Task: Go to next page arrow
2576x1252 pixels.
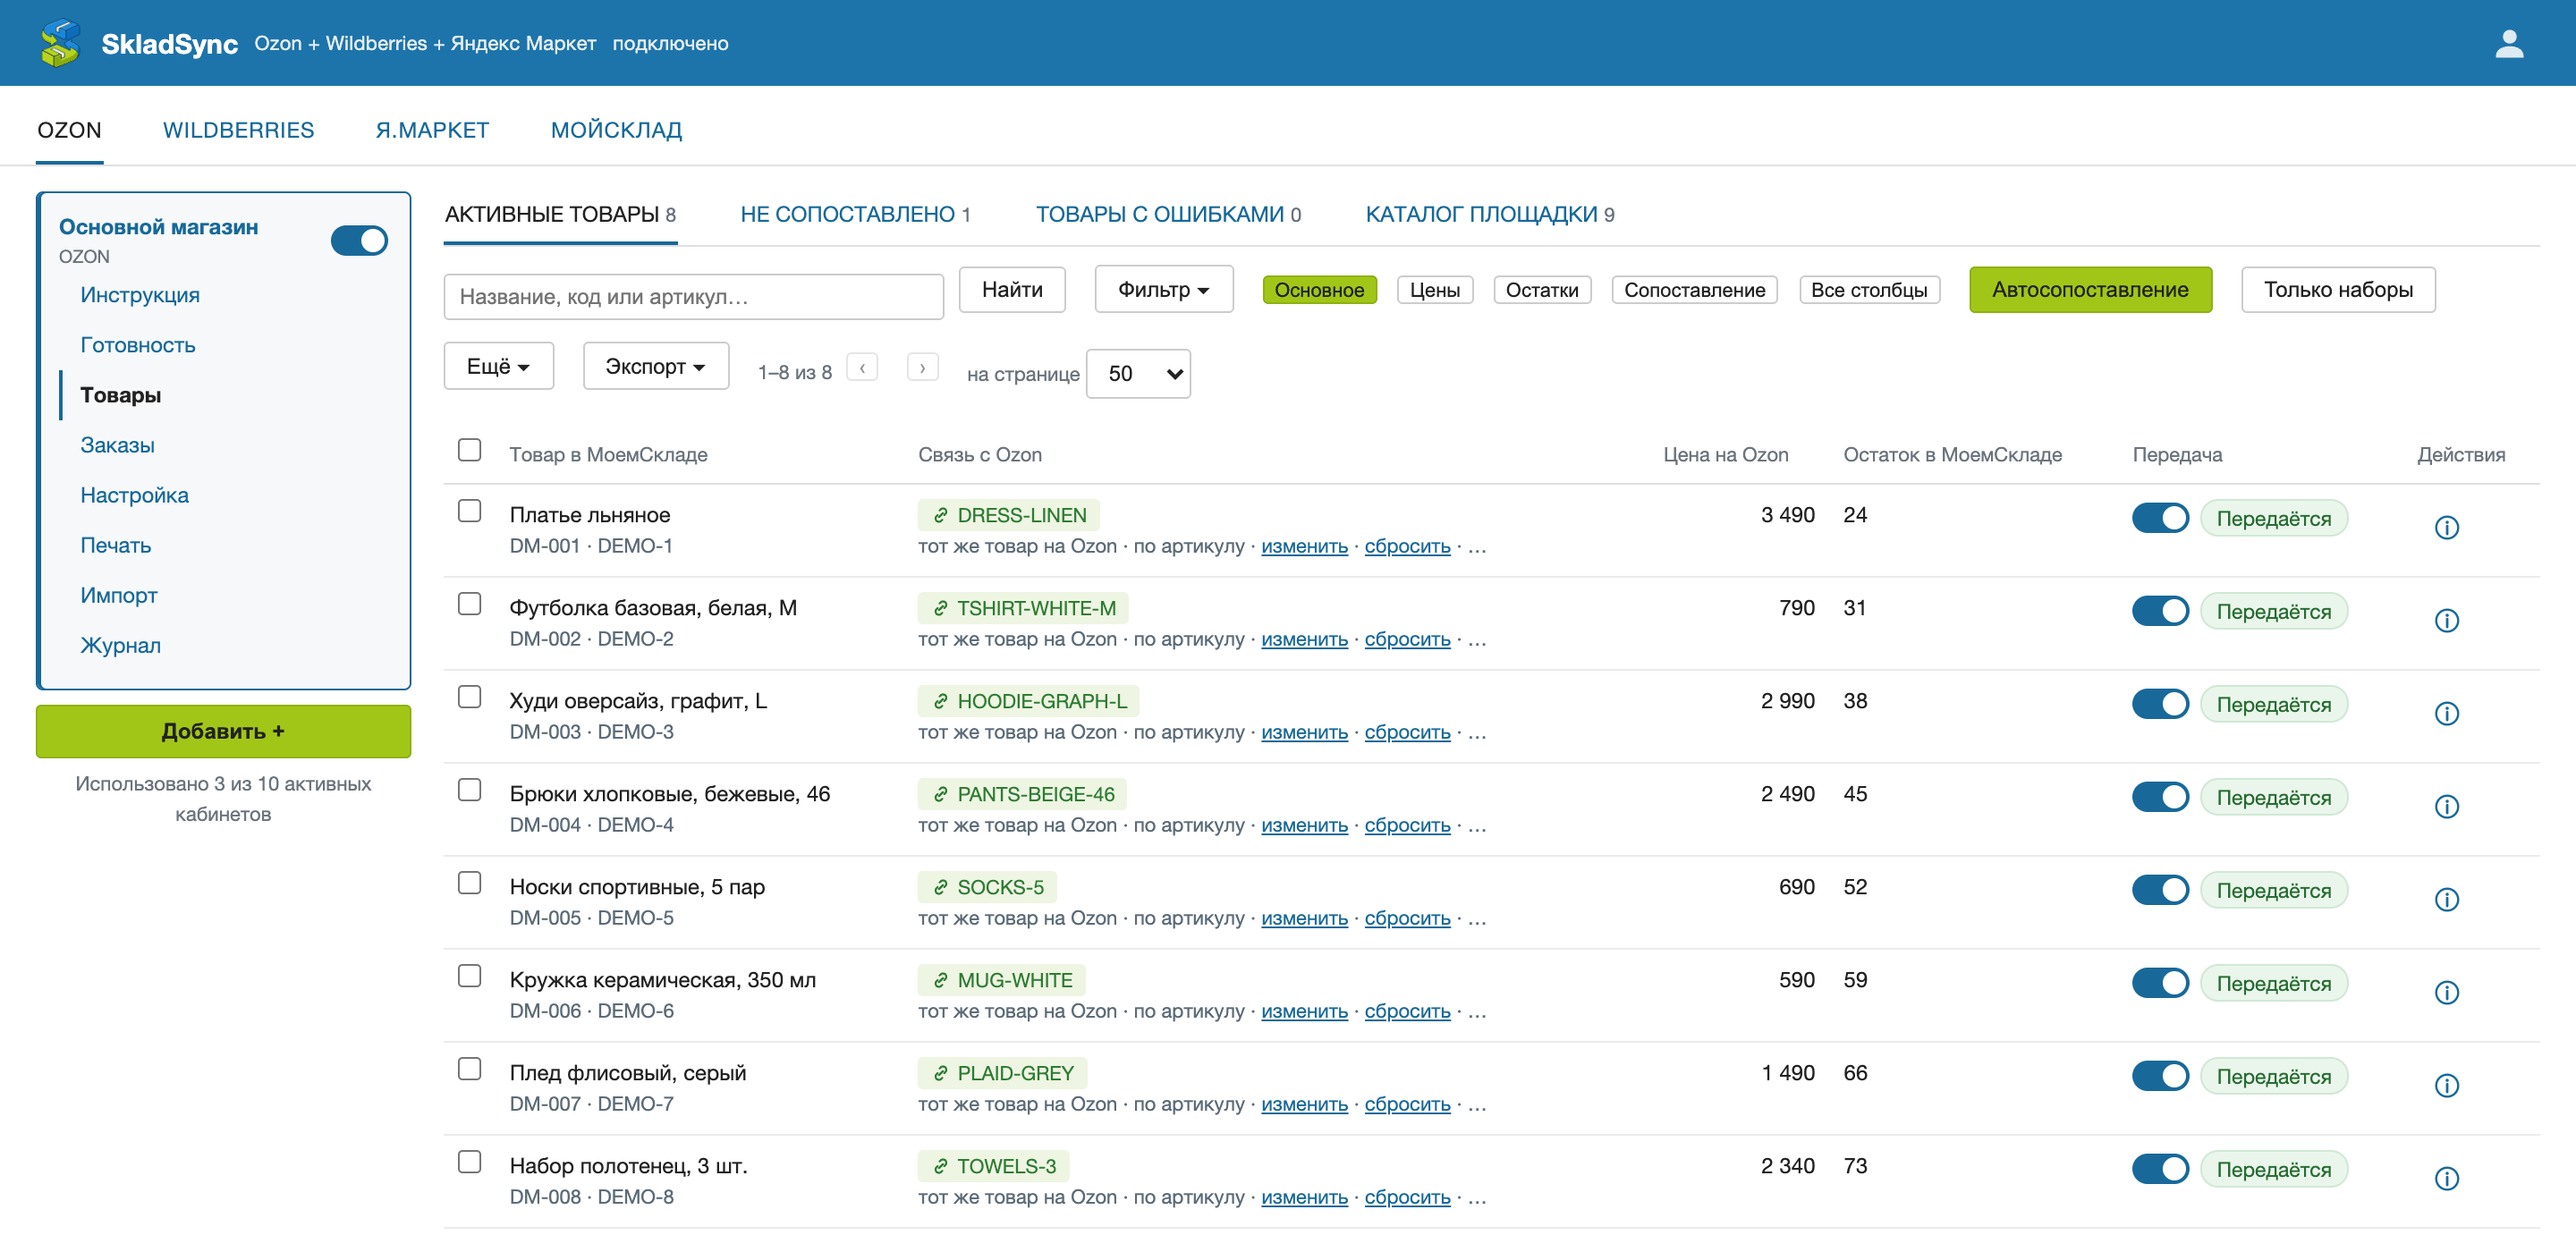Action: (x=922, y=368)
